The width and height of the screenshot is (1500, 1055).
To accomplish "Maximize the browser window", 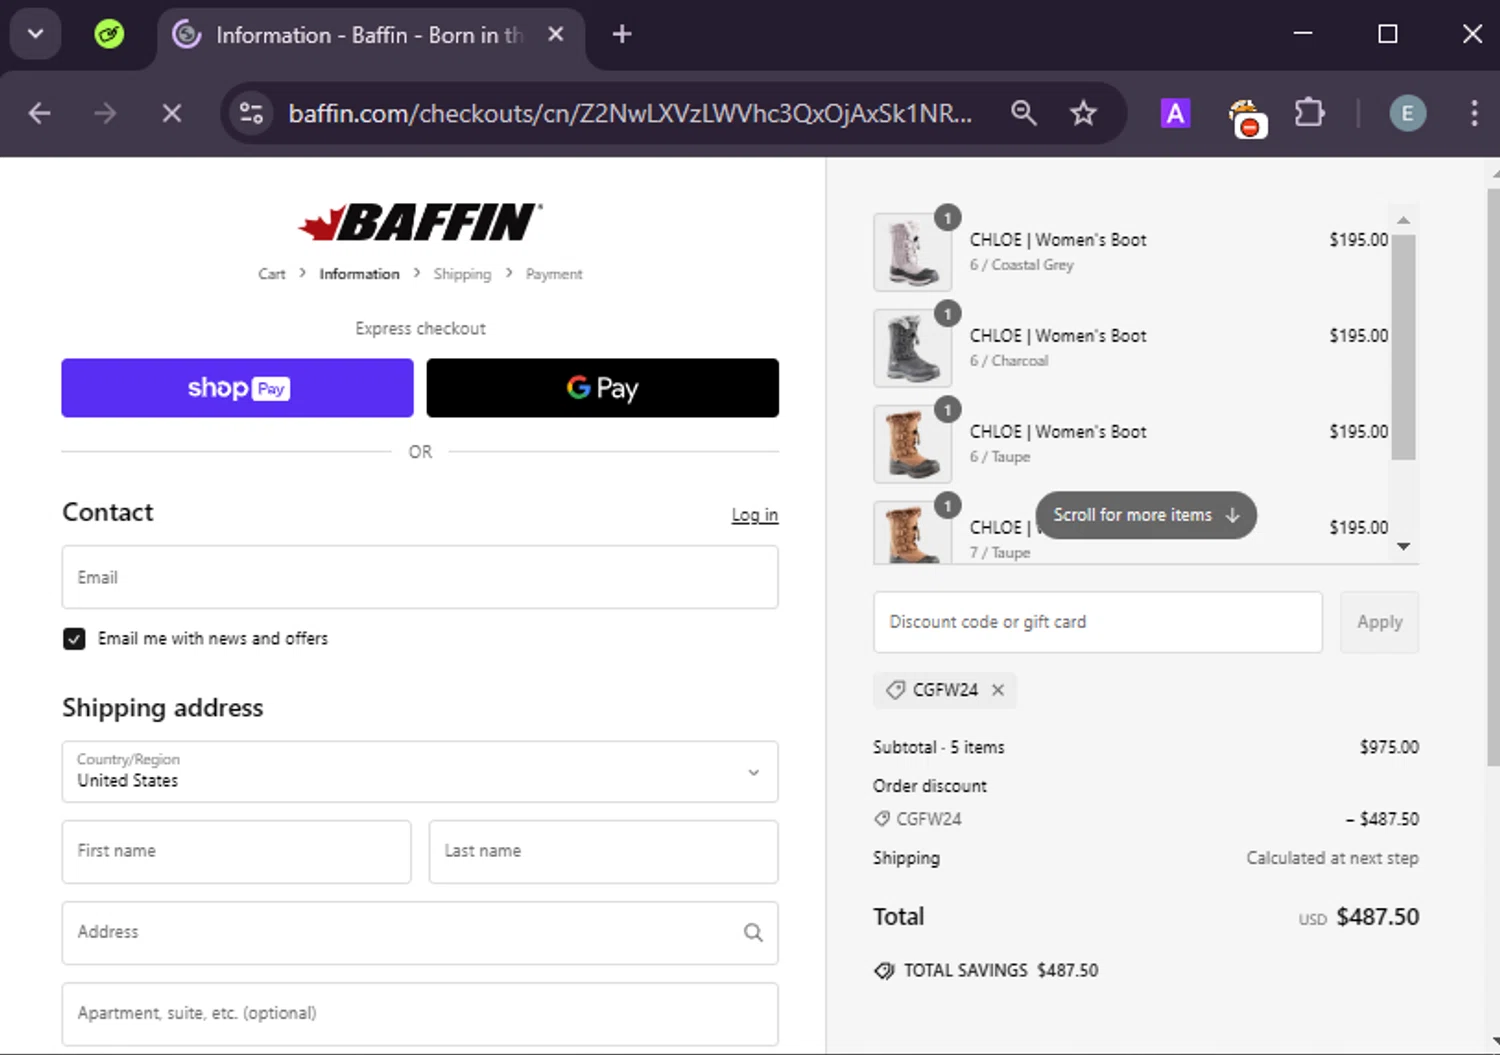I will [1387, 34].
